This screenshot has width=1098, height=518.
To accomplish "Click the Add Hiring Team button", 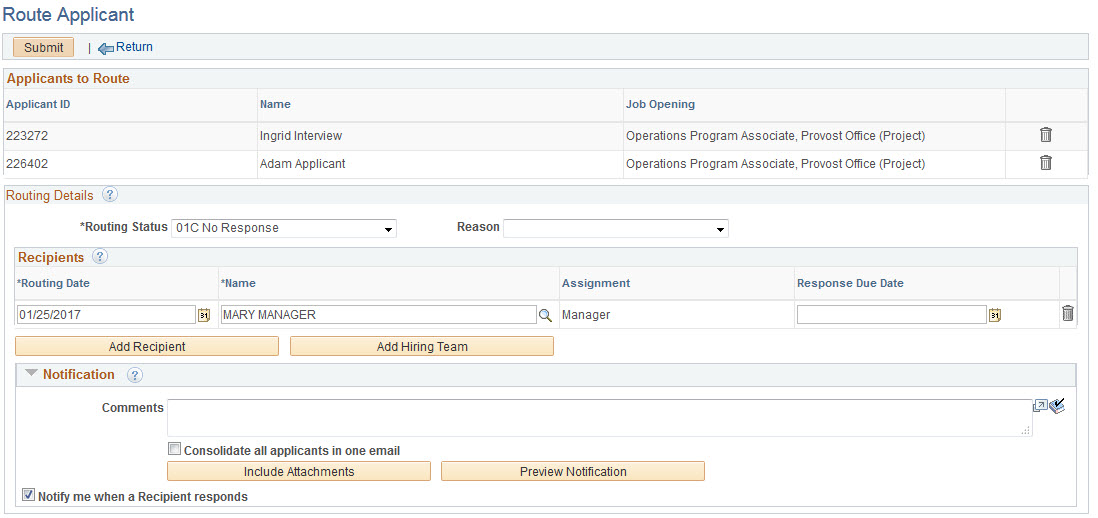I will (x=422, y=346).
